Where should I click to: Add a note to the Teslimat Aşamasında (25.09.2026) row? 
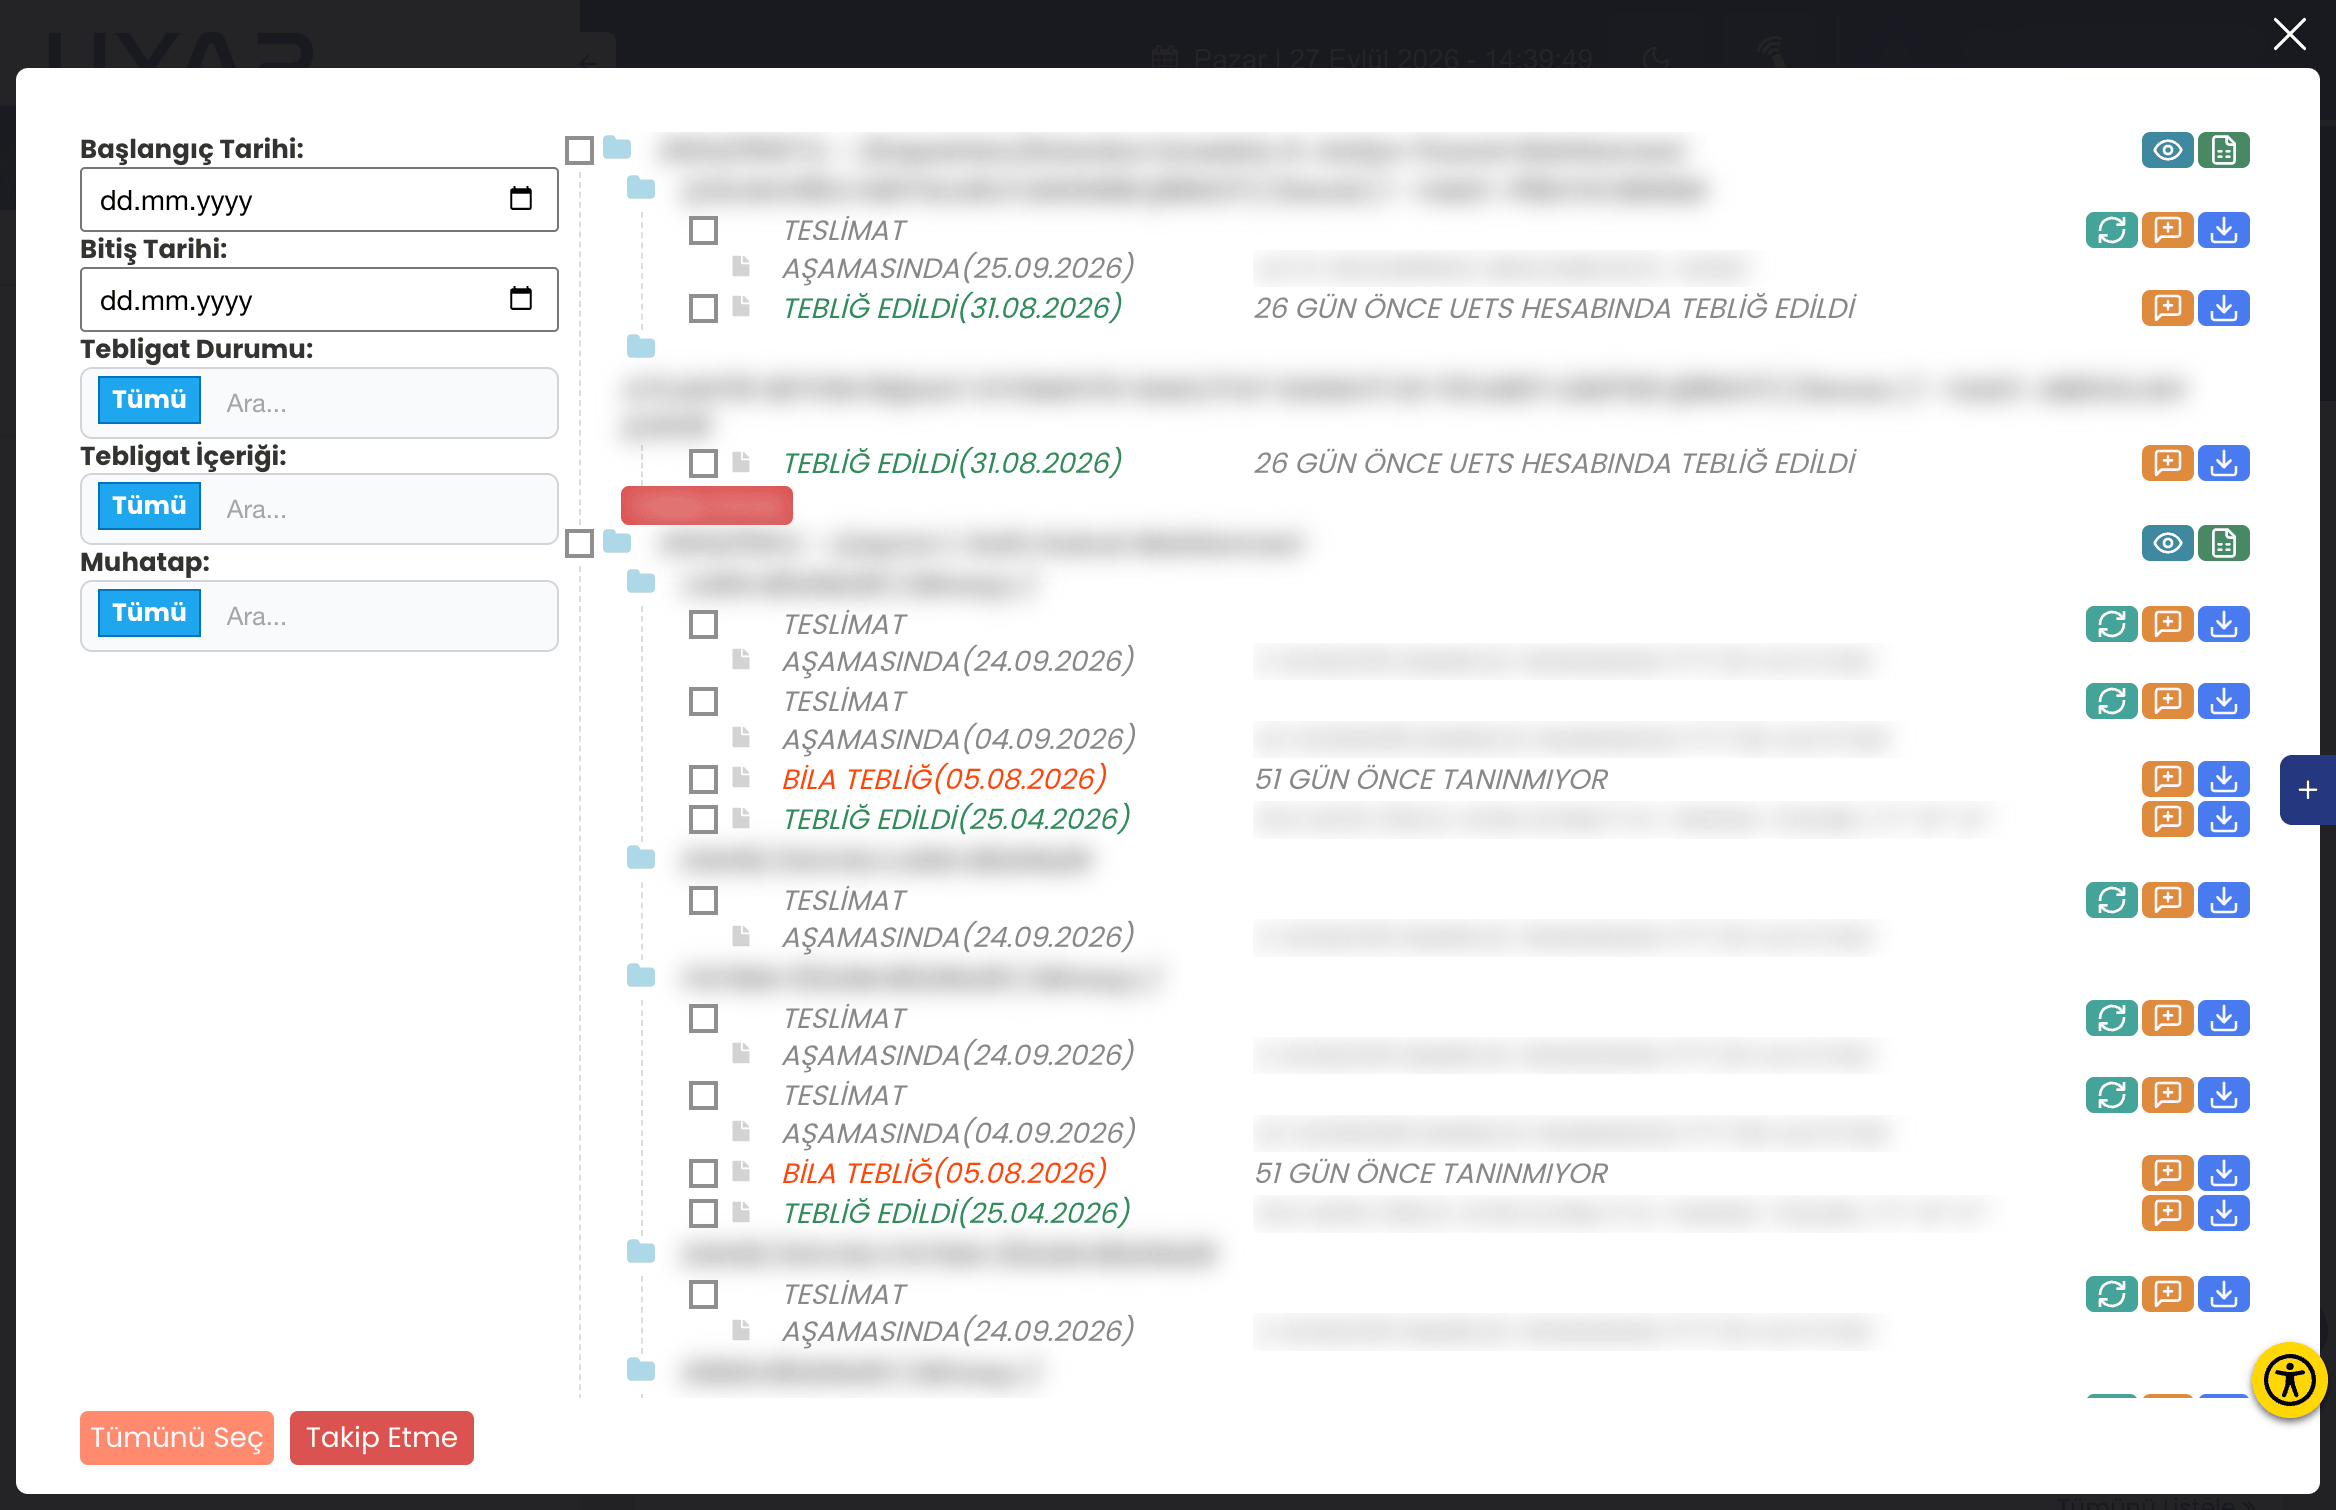pyautogui.click(x=2167, y=230)
